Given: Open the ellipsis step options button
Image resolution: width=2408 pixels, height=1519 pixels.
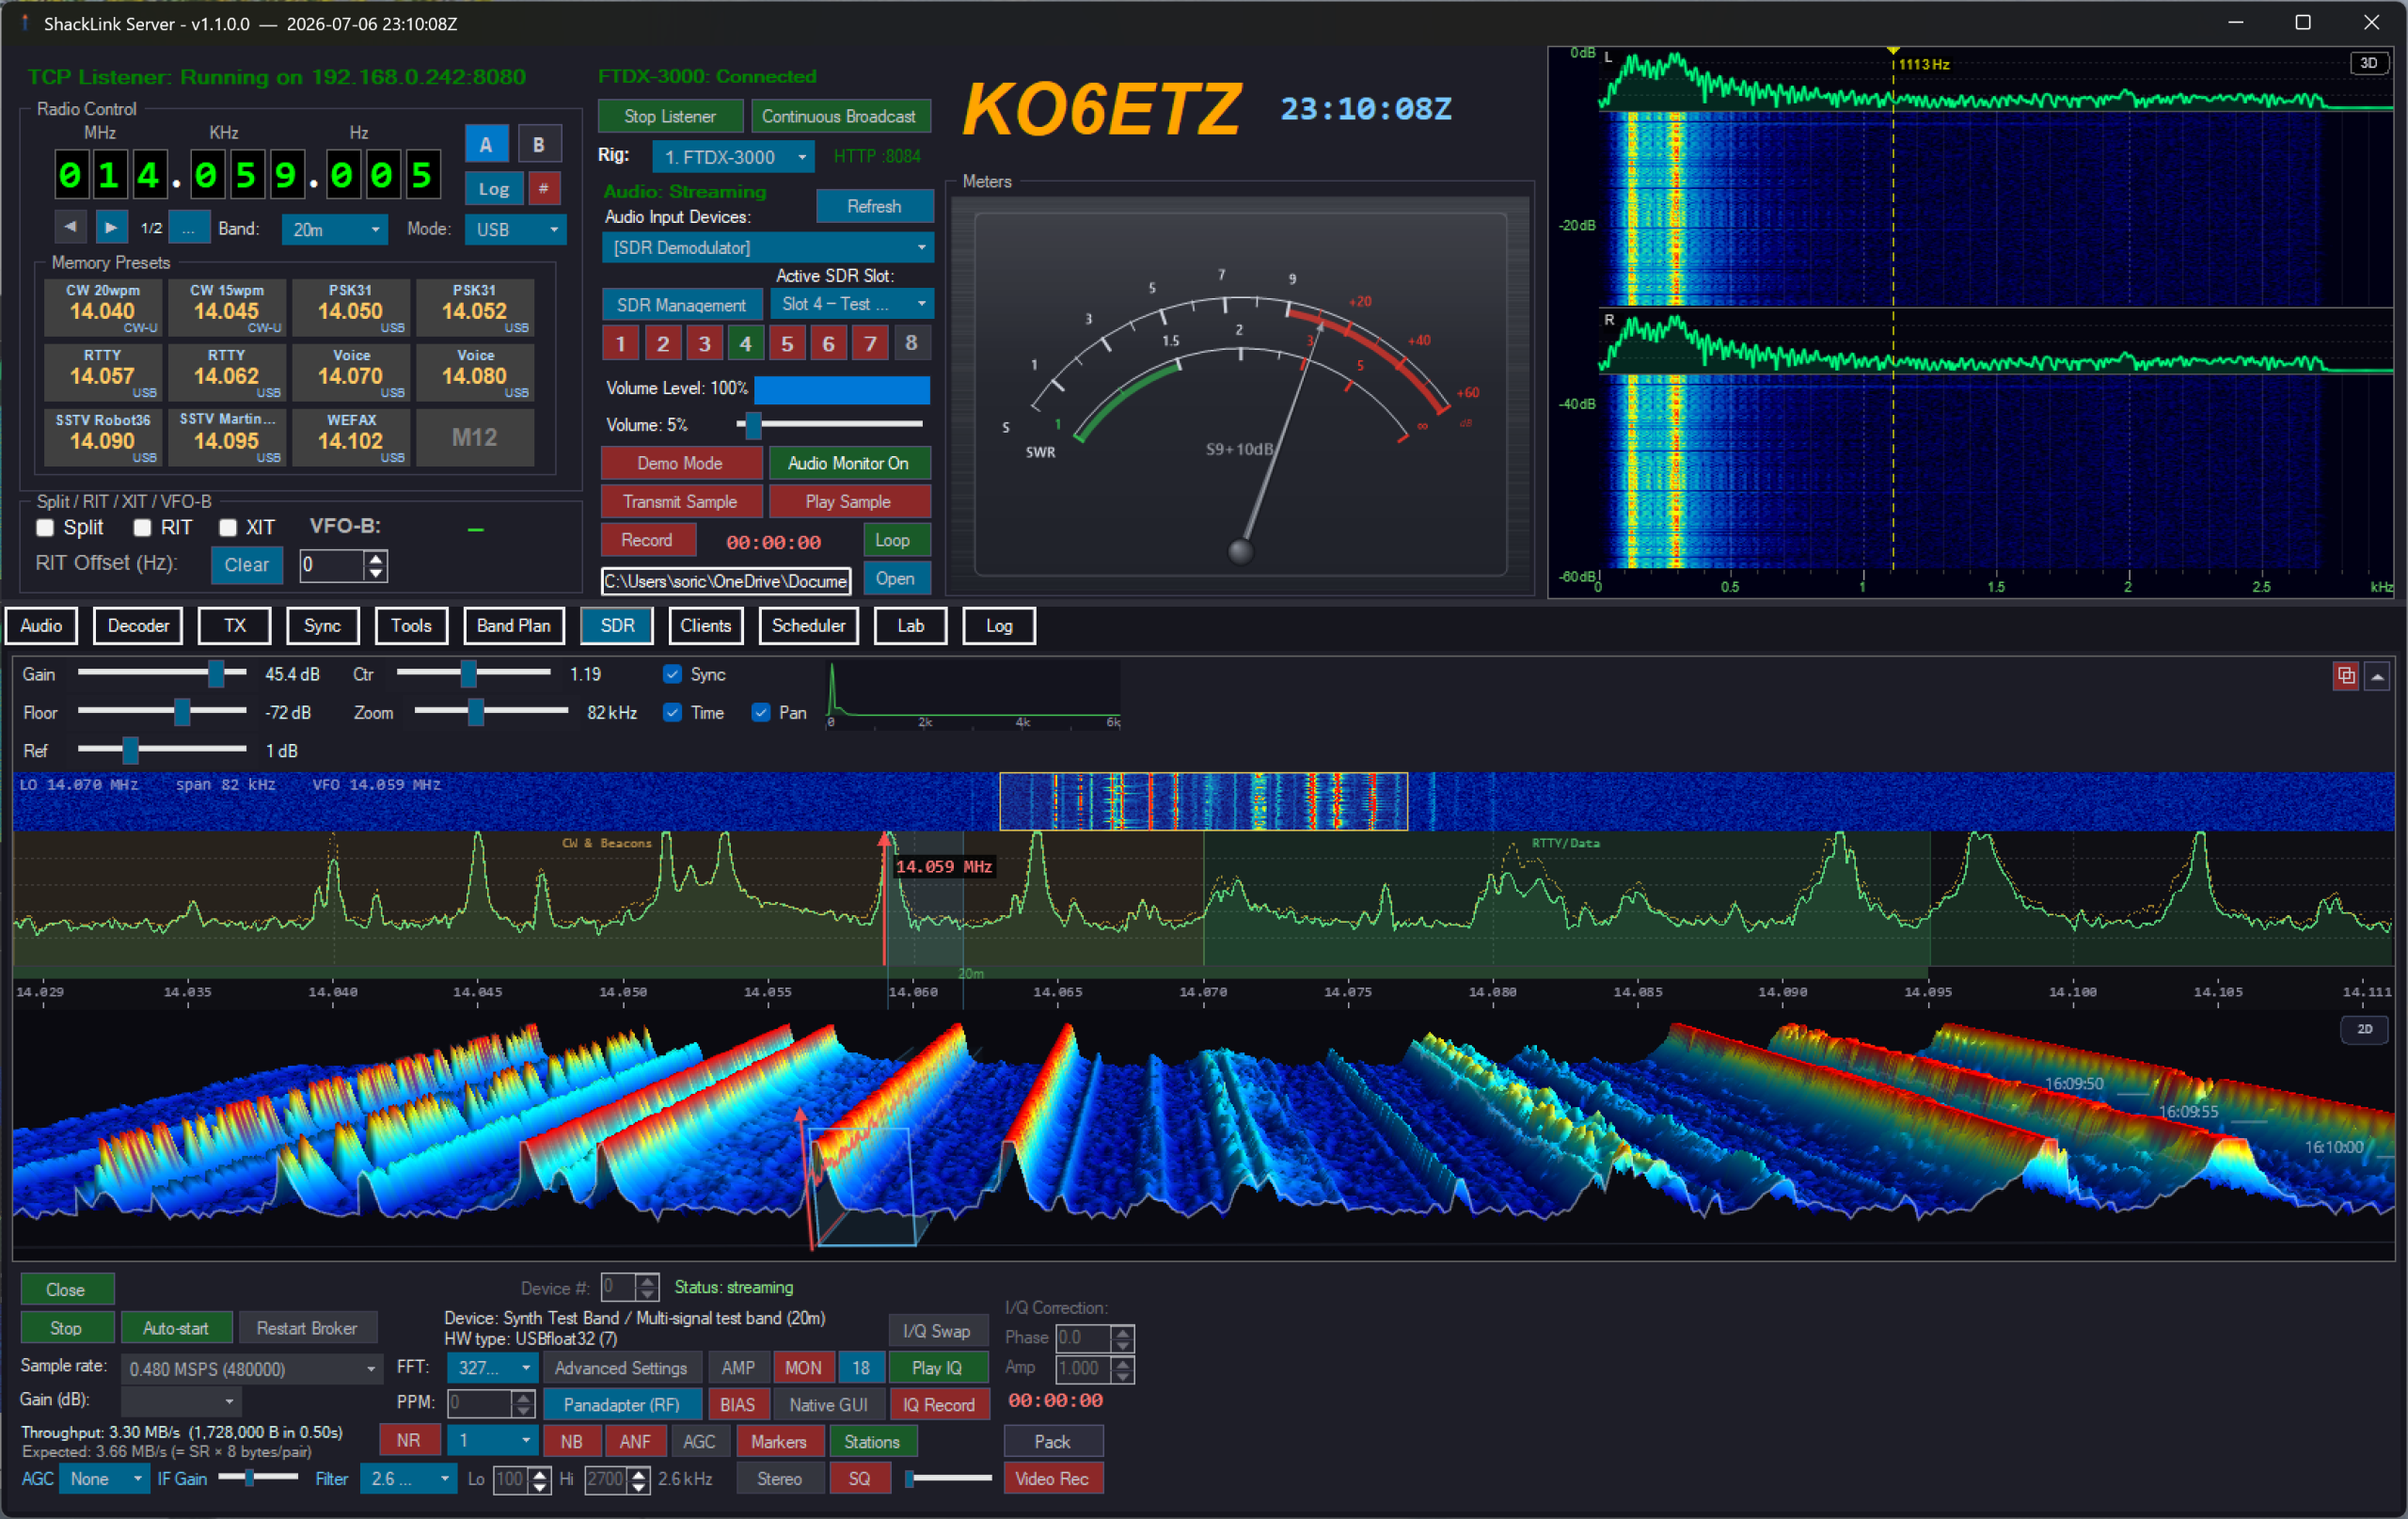Looking at the screenshot, I should click(189, 228).
